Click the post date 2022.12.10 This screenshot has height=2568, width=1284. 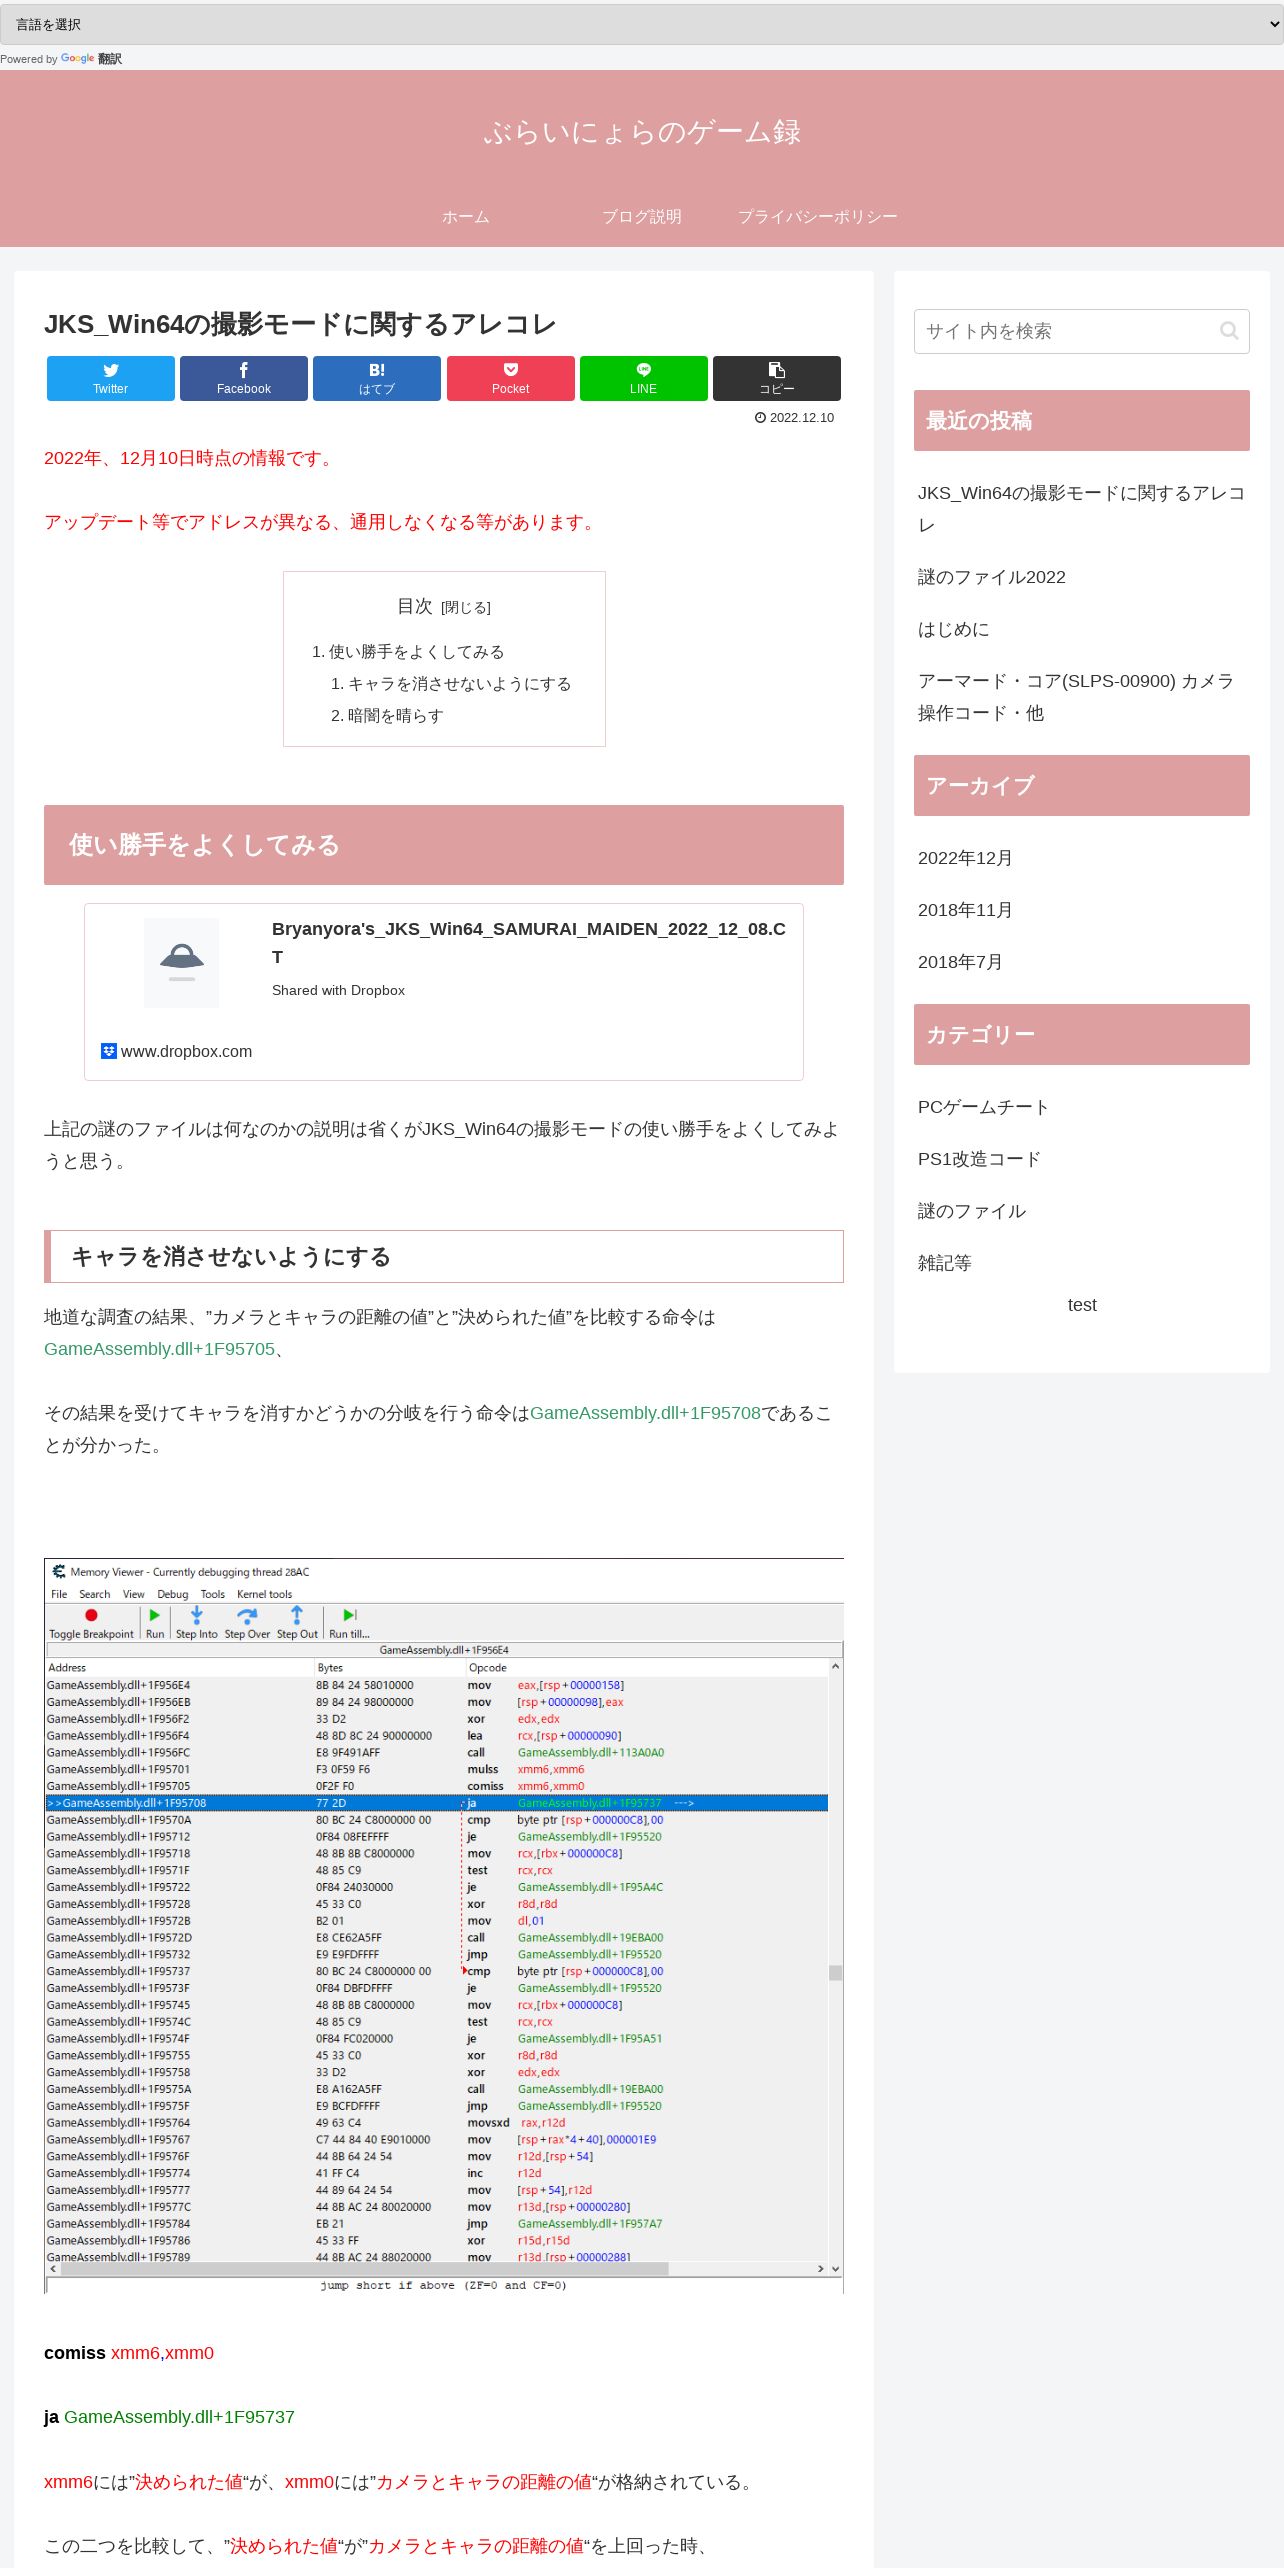pos(801,418)
